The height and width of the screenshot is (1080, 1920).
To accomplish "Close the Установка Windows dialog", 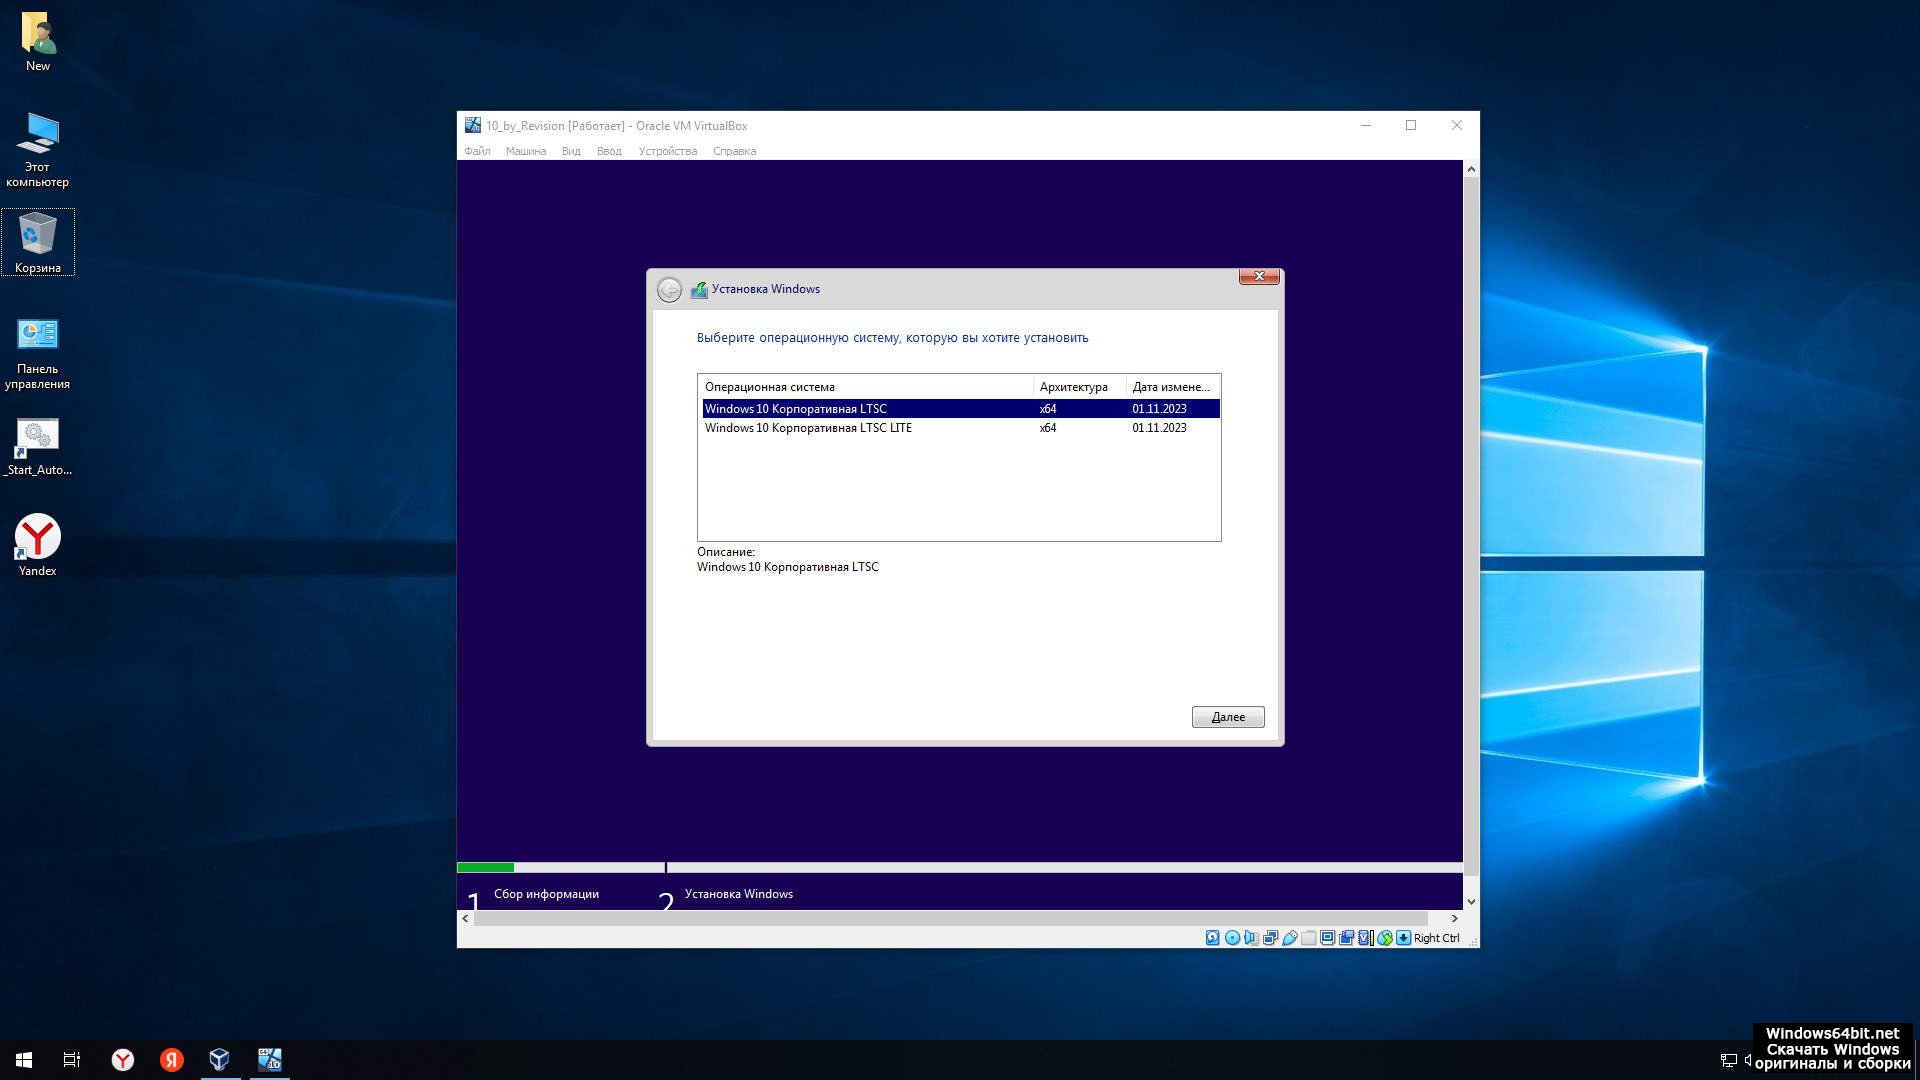I will (1259, 277).
